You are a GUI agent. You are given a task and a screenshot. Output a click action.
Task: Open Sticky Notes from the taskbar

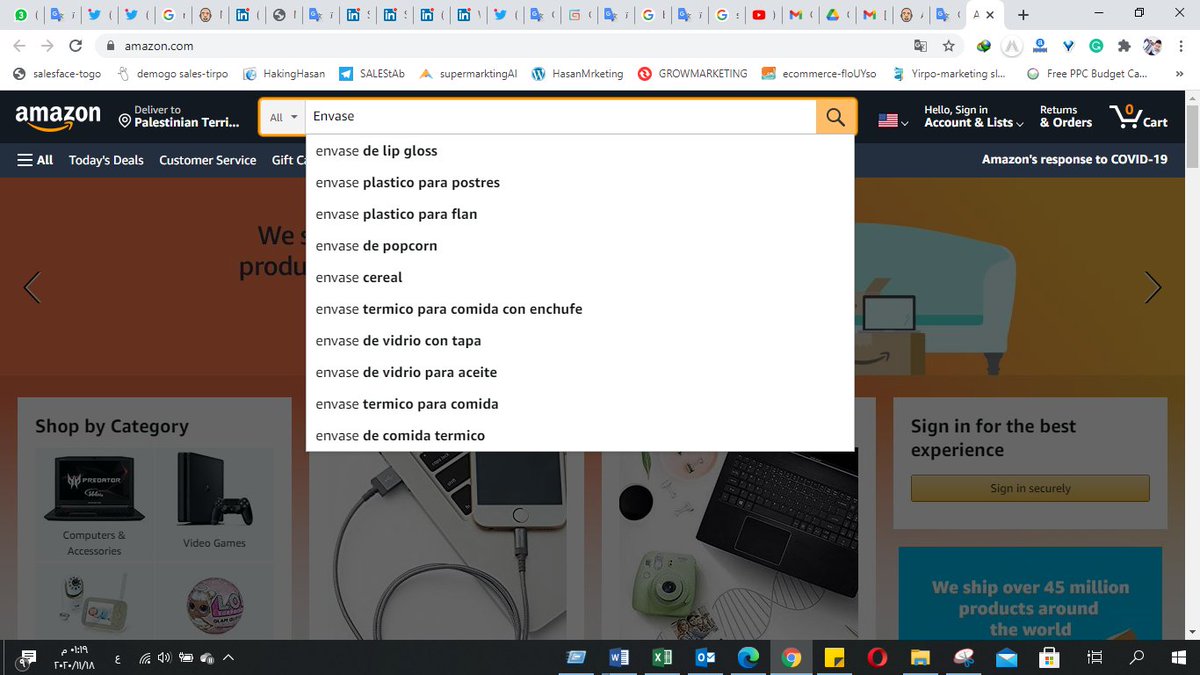click(834, 657)
